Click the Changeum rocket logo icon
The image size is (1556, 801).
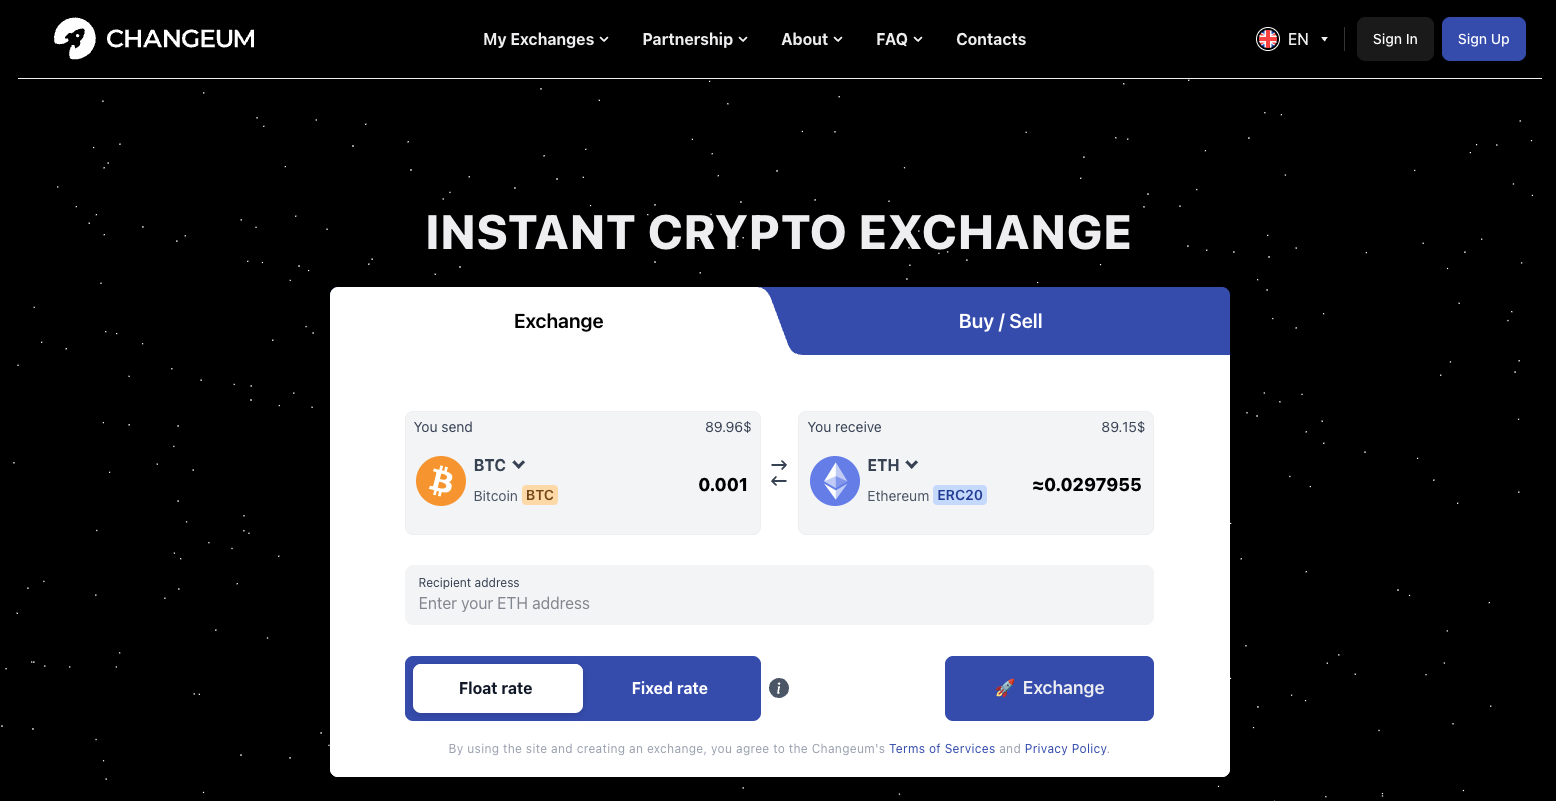[x=74, y=39]
